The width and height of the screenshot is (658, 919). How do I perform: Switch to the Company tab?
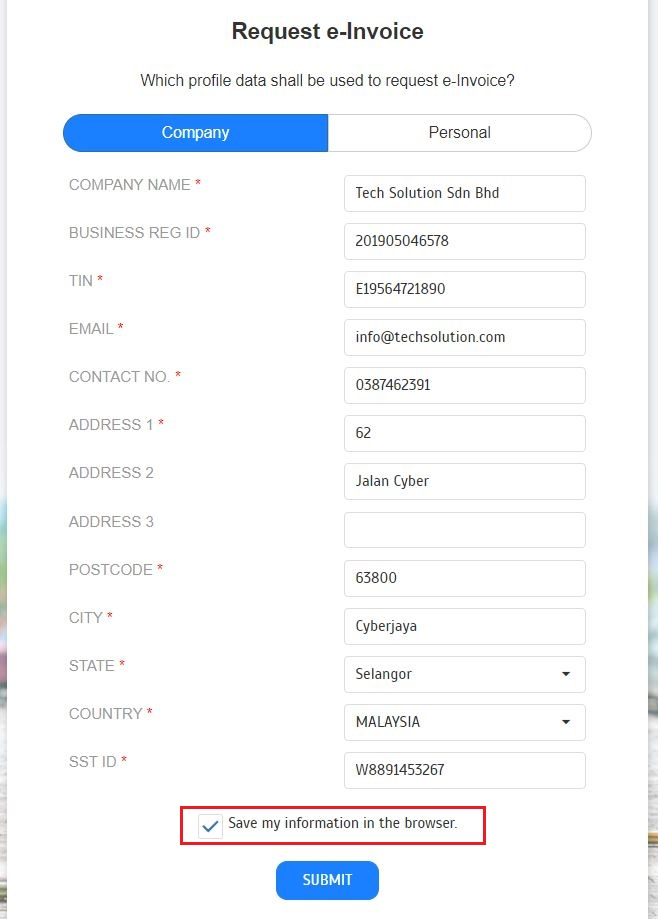(x=196, y=133)
